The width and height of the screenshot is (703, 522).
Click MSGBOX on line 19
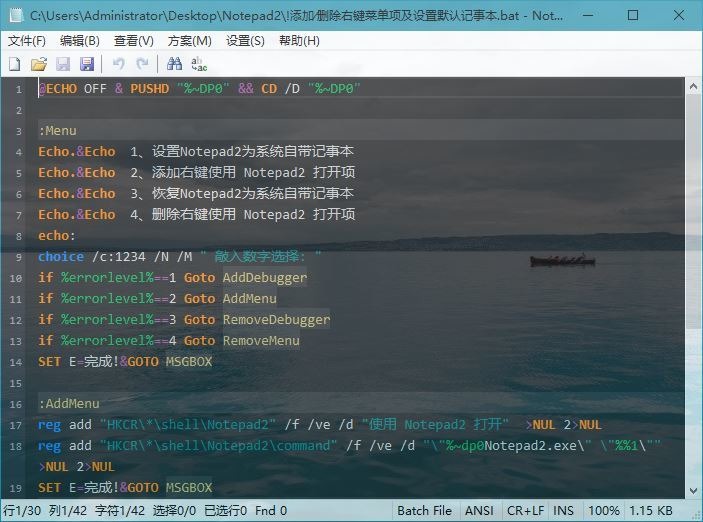(x=189, y=488)
